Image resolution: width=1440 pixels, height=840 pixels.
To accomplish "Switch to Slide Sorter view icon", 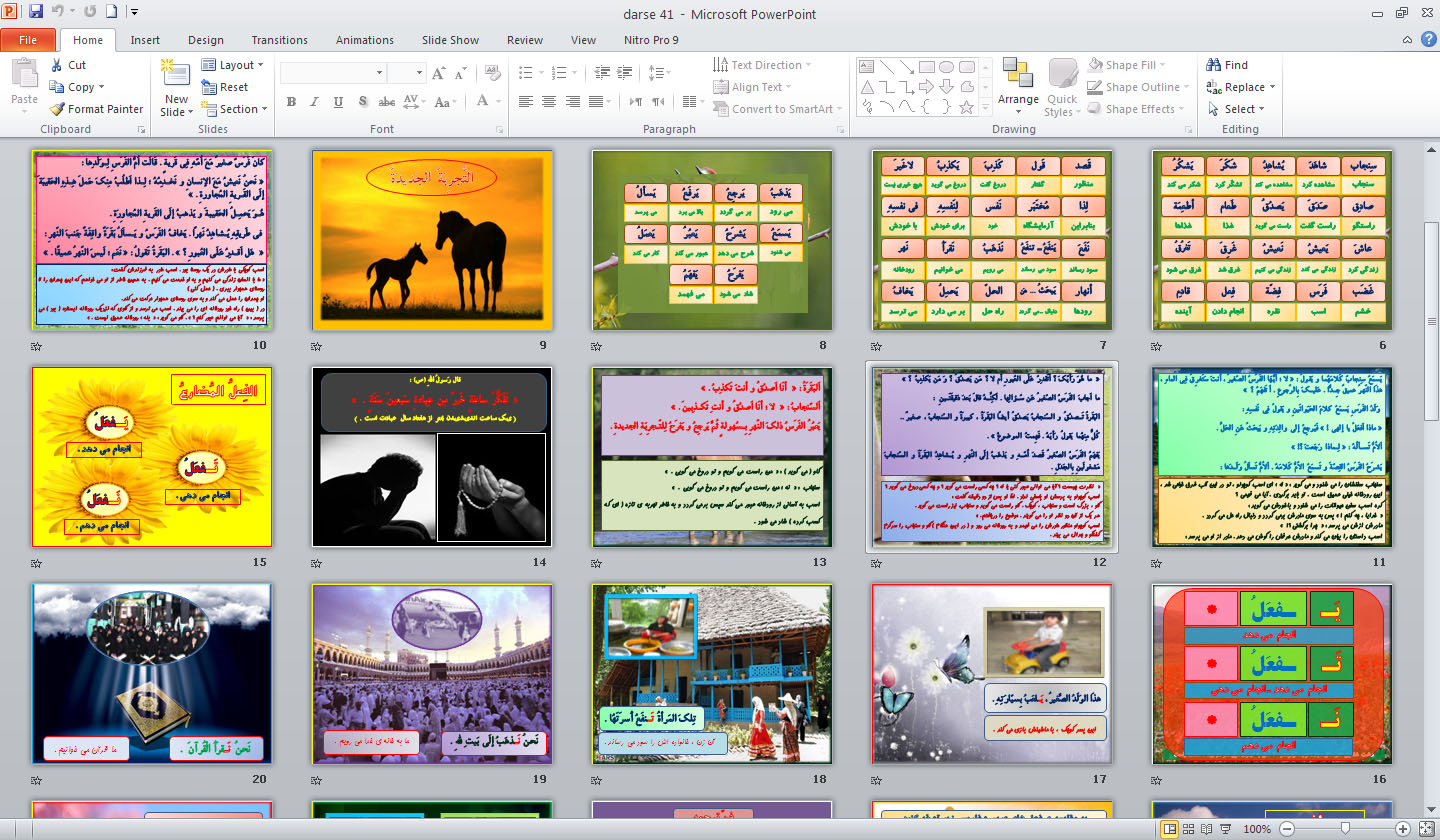I will (x=1187, y=829).
